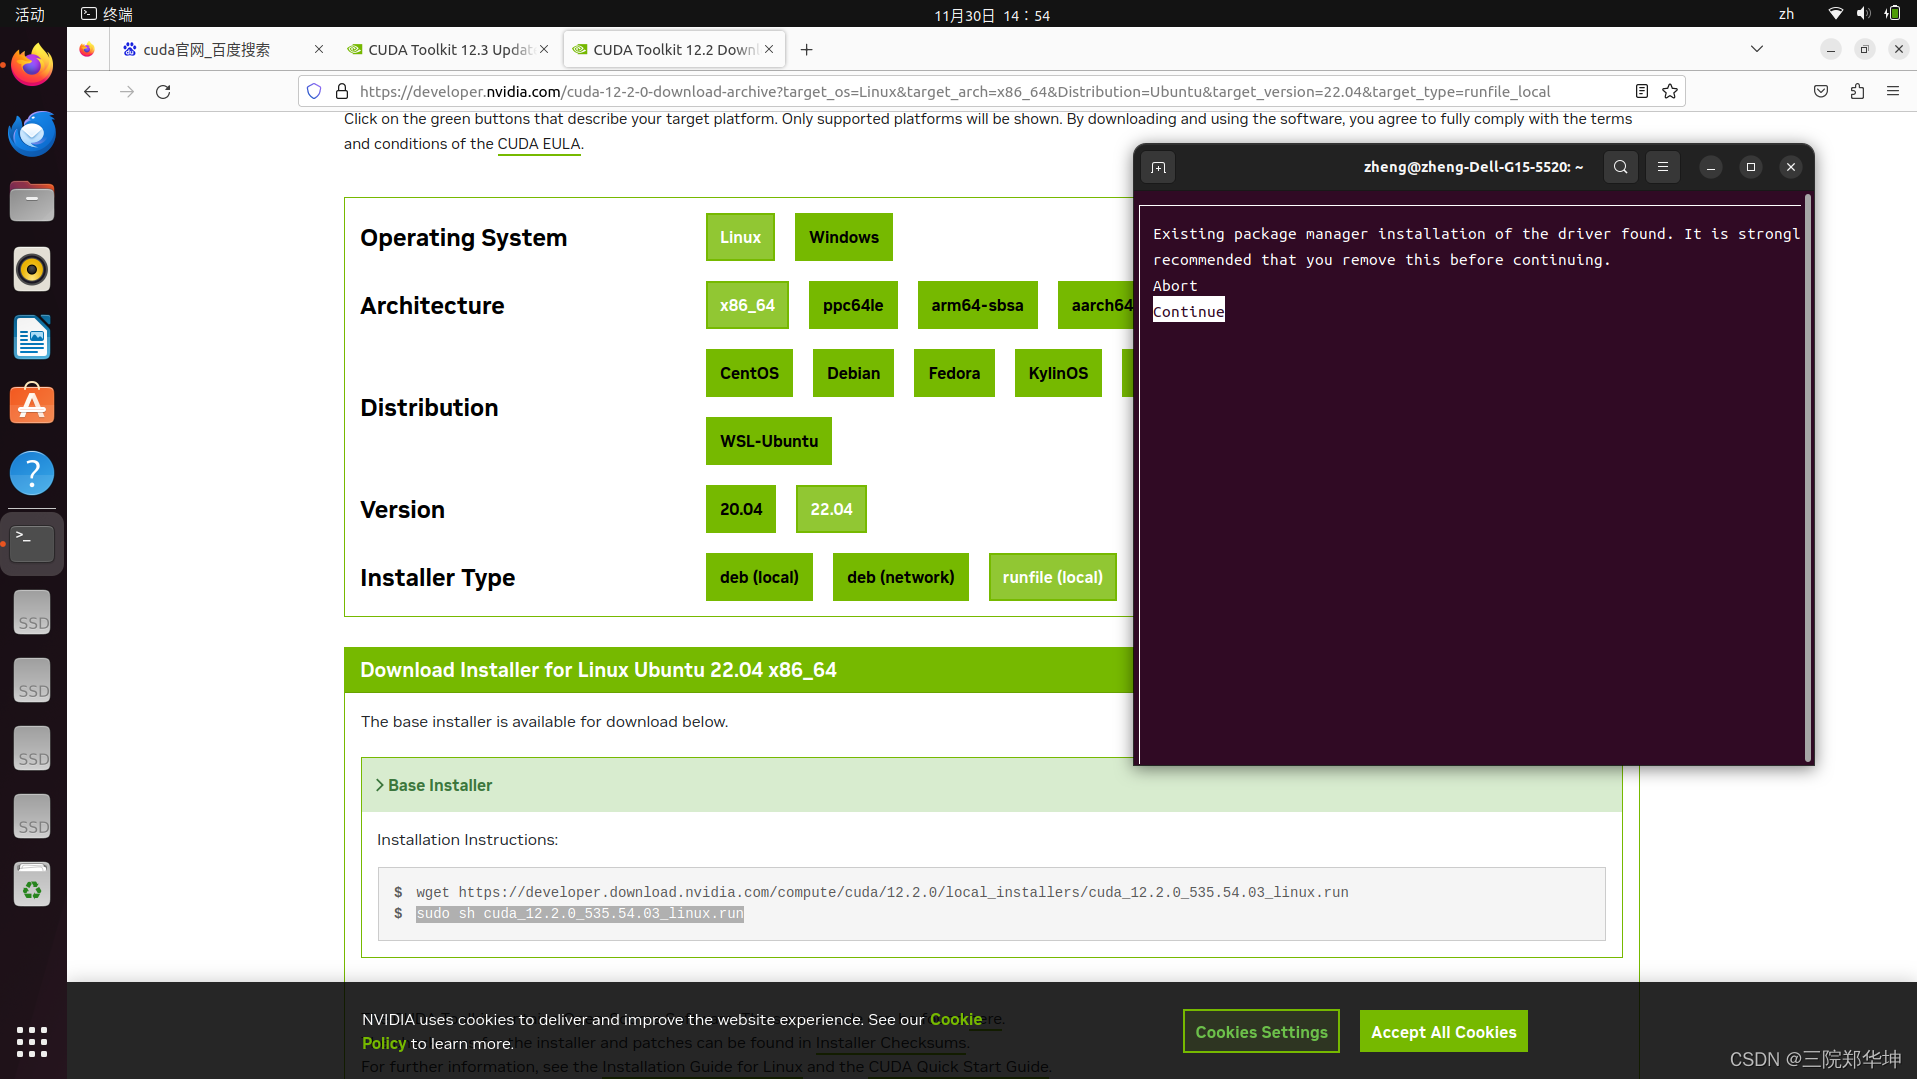Open Firefox from the dock
Viewport: 1917px width, 1079px height.
tap(32, 66)
